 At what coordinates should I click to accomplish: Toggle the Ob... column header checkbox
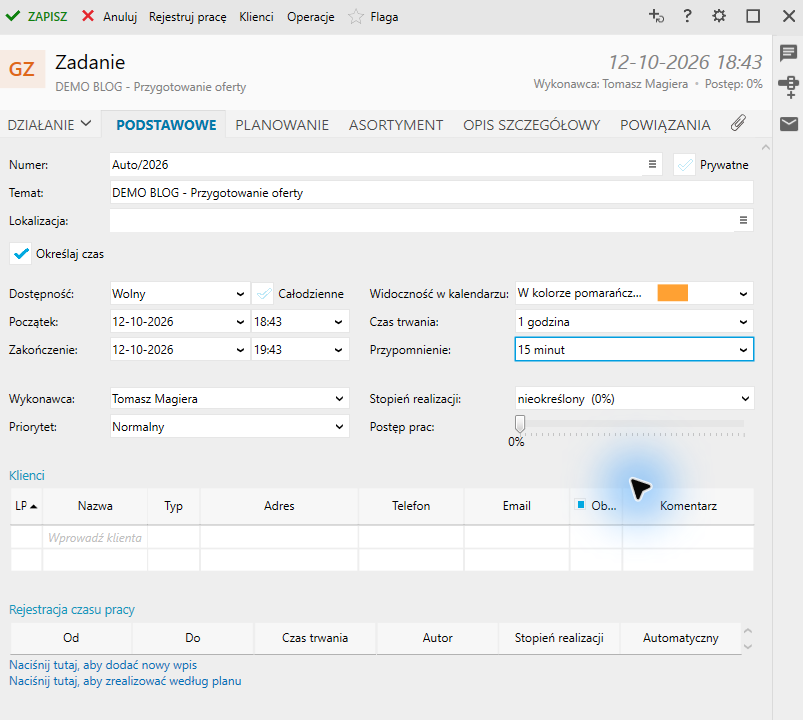pyautogui.click(x=580, y=505)
